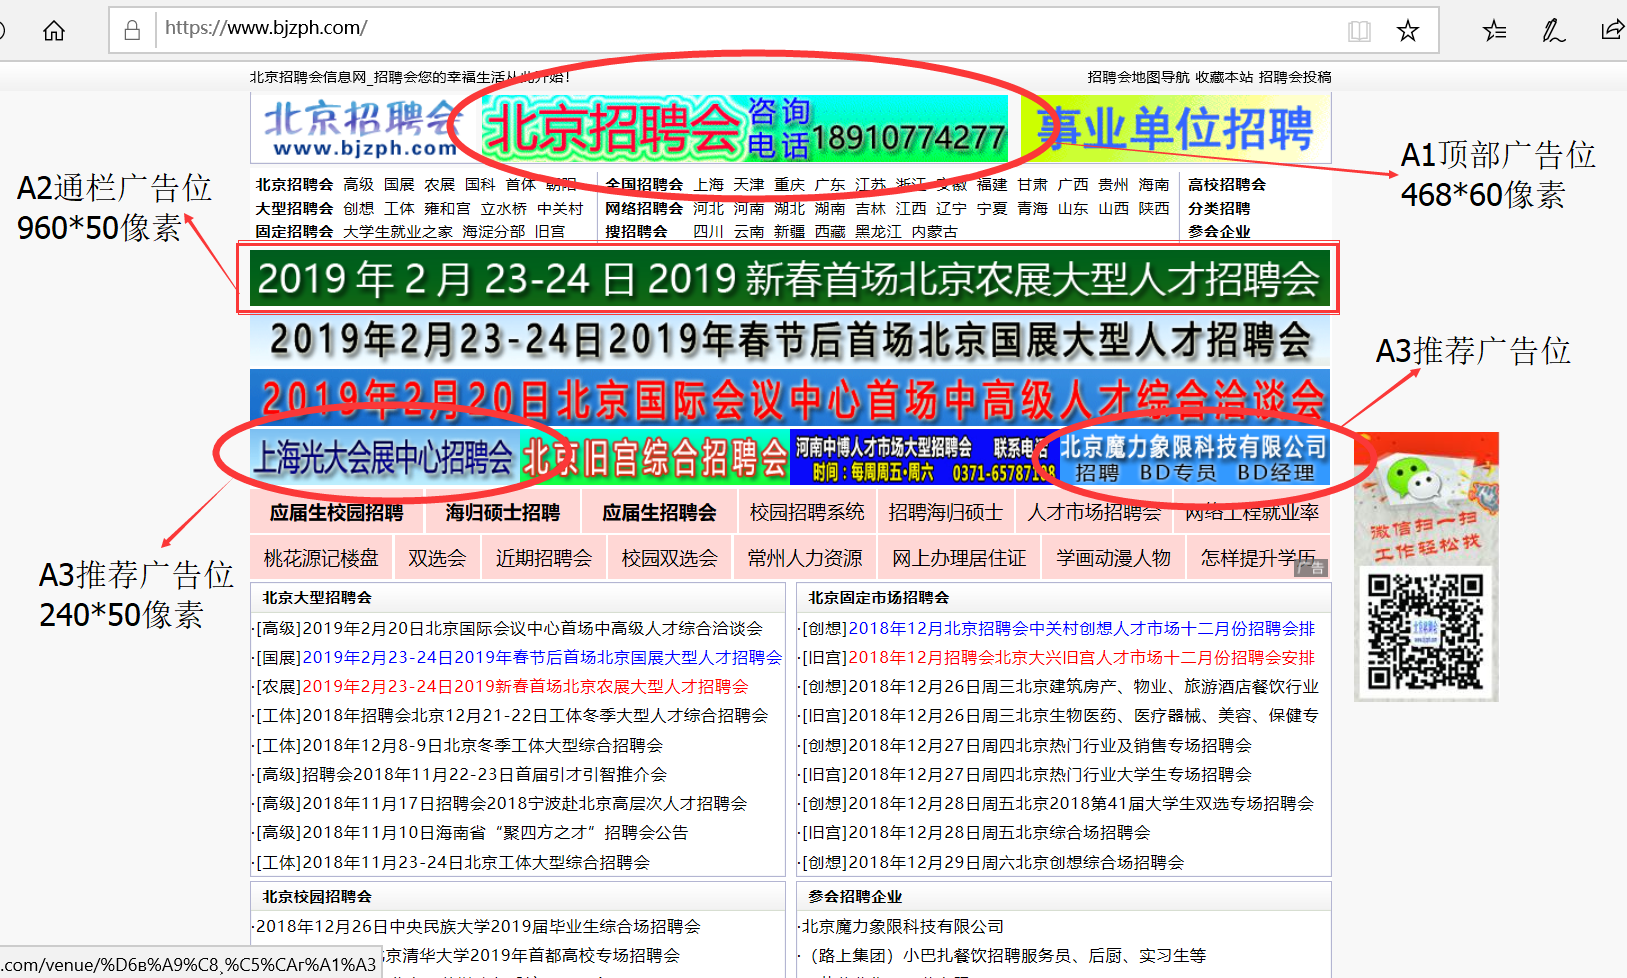
Task: Click 上海光大会展中心招聘会 ad
Action: click(384, 457)
